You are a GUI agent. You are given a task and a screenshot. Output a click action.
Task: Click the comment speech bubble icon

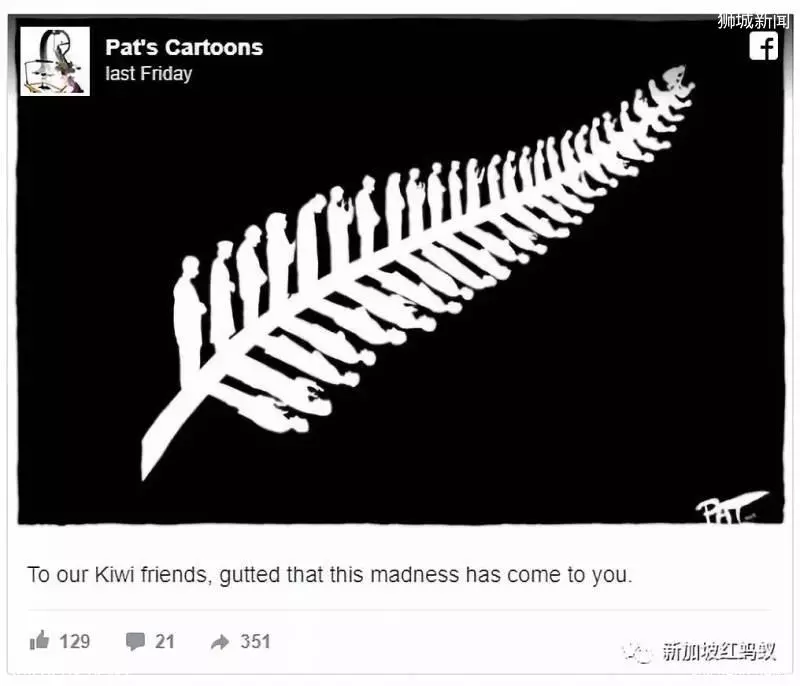135,641
